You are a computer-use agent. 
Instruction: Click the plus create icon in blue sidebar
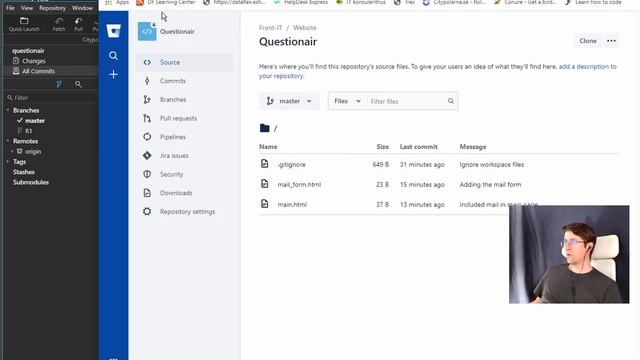coord(113,74)
